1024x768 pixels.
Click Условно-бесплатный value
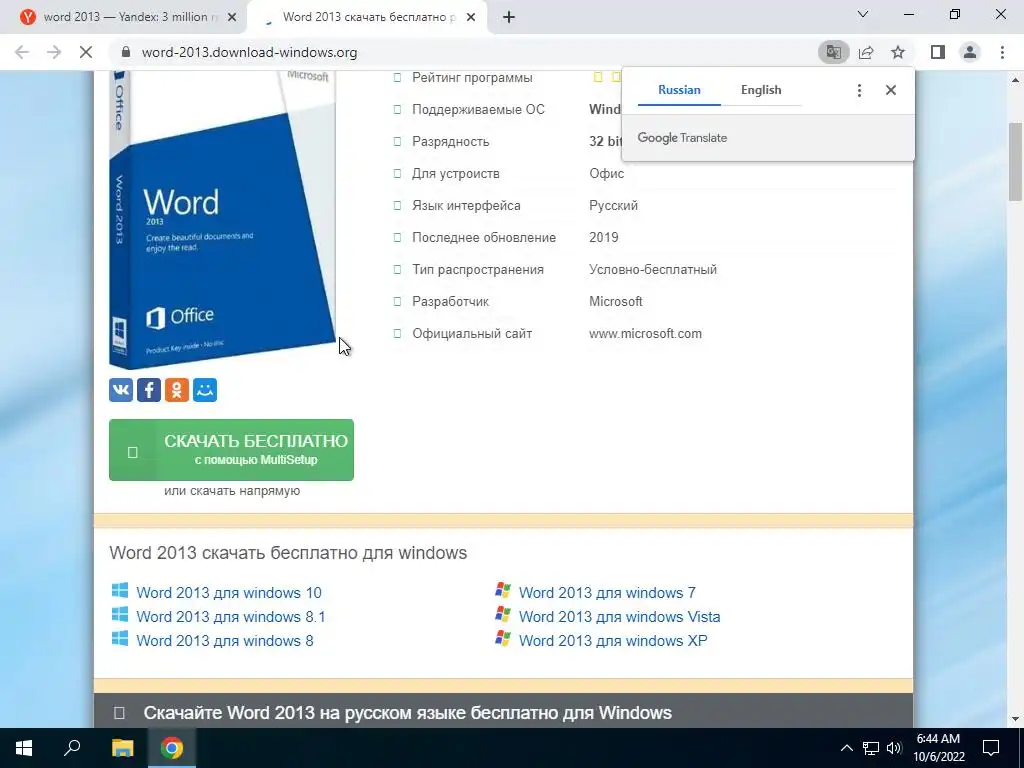pyautogui.click(x=653, y=270)
